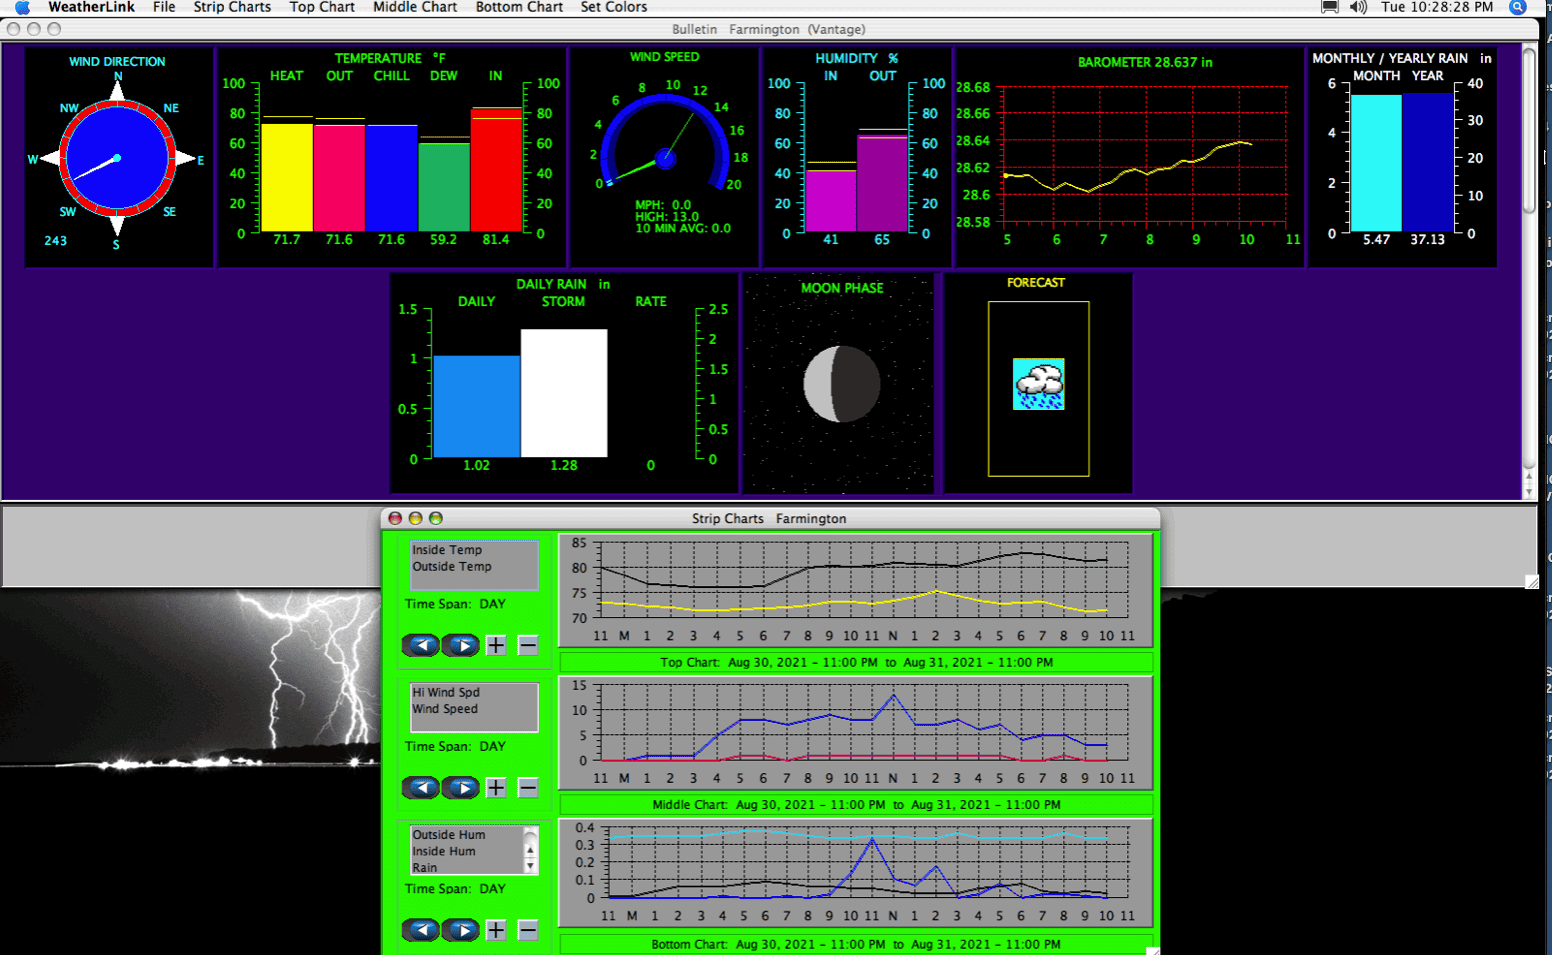Click back arrow button for Middle Chart
Screen dimensions: 1552x955
(421, 788)
